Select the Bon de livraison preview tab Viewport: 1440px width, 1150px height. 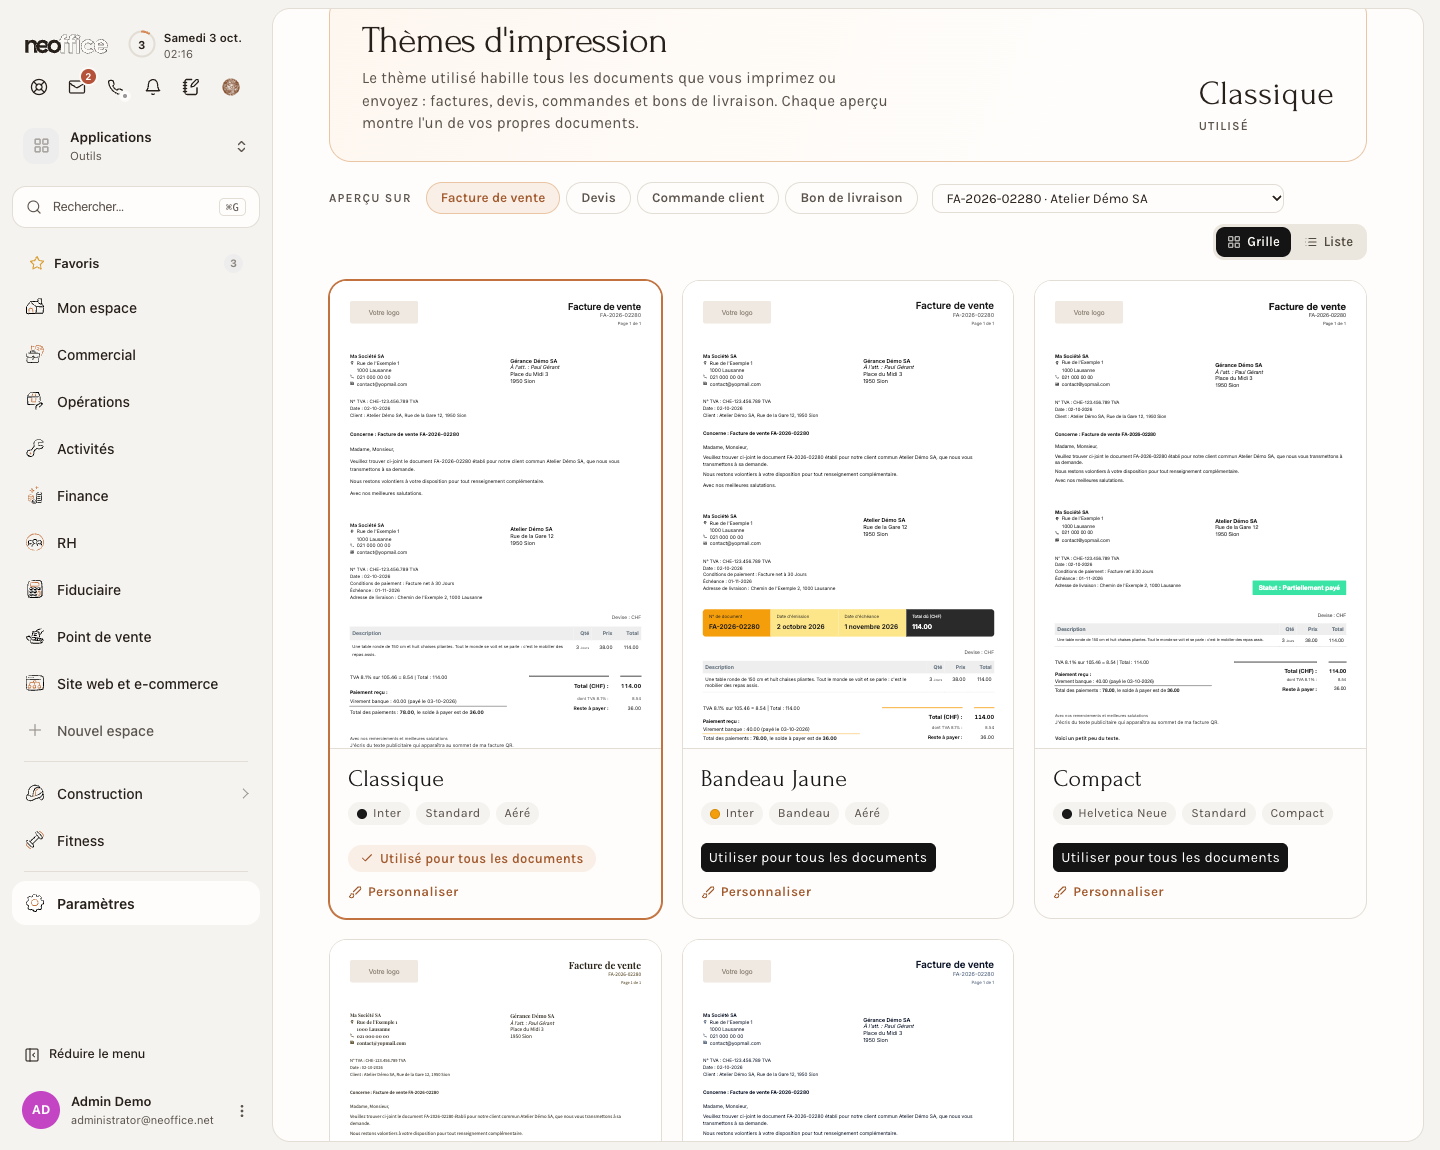tap(852, 198)
